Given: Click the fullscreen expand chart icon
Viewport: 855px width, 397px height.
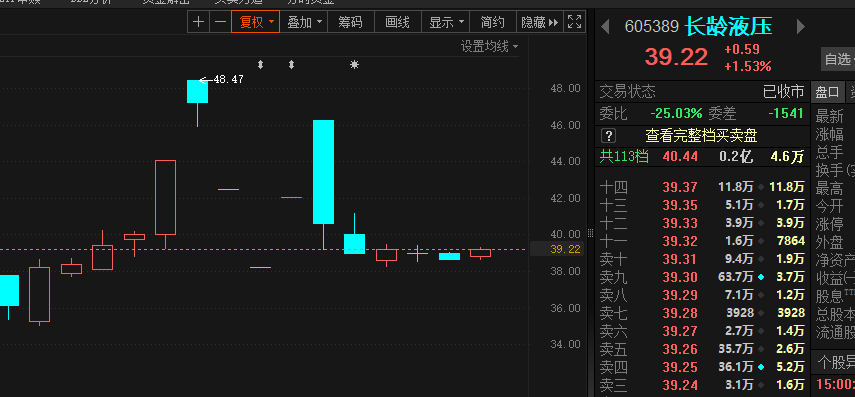Looking at the screenshot, I should tap(574, 22).
